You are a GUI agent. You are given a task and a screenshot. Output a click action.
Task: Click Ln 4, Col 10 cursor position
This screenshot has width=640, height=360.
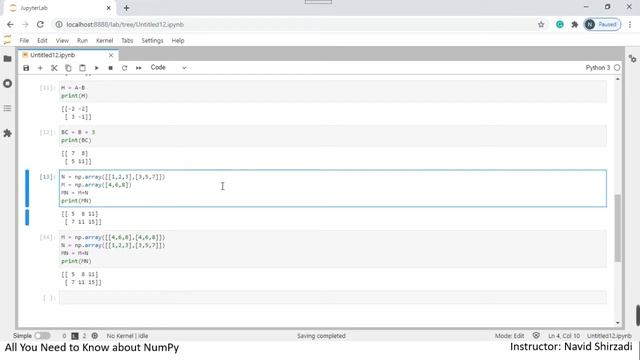click(564, 336)
